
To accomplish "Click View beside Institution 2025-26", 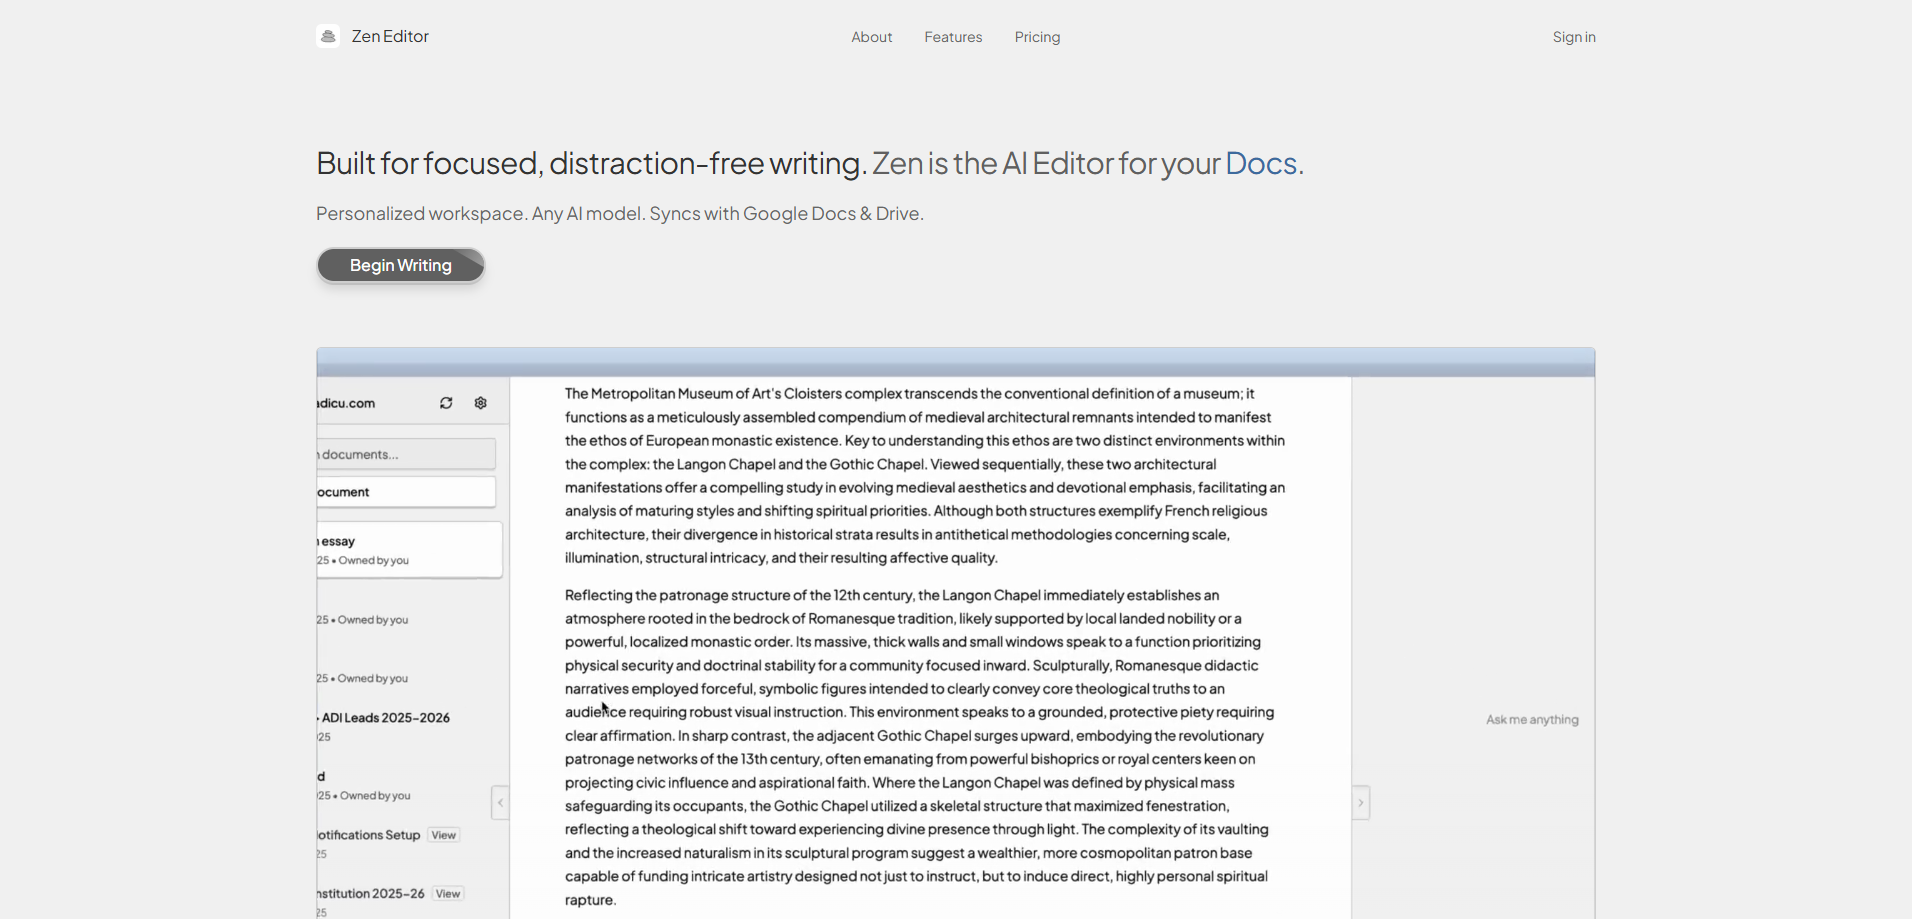I will tap(448, 894).
